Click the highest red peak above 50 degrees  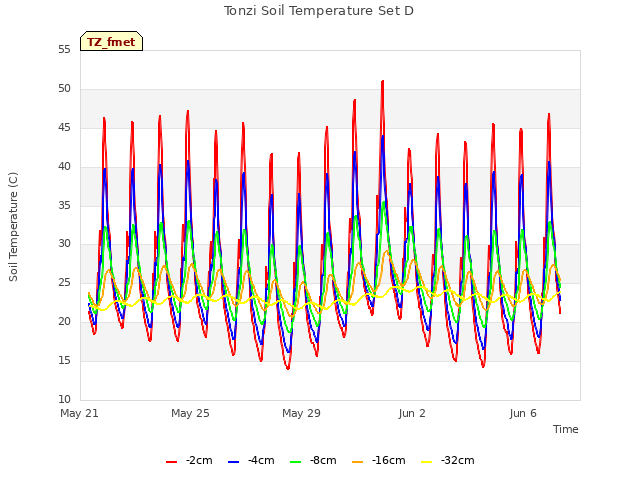click(x=382, y=82)
